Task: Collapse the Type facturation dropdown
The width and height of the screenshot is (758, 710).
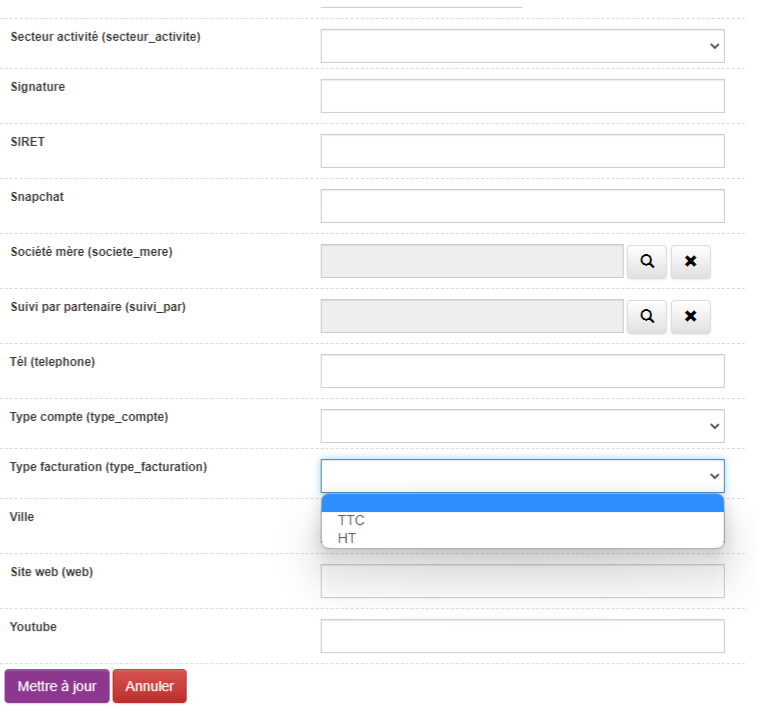Action: (522, 476)
